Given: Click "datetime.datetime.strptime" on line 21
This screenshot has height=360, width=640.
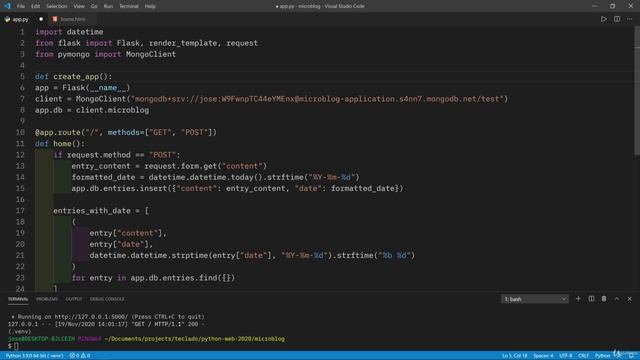Looking at the screenshot, I should click(x=149, y=256).
